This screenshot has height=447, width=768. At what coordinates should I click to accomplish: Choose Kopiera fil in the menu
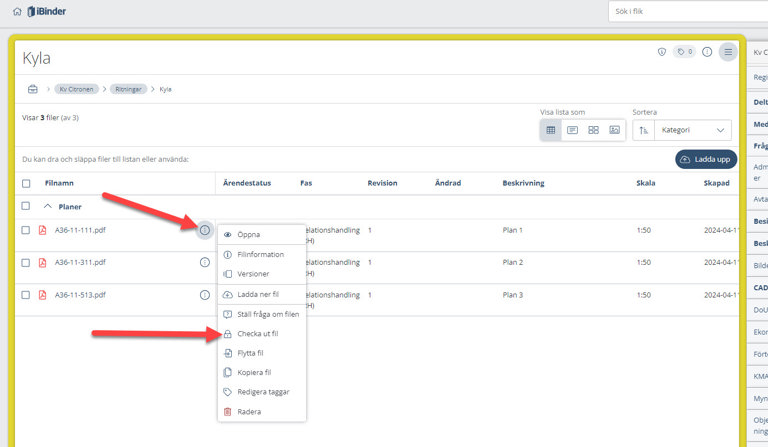tap(262, 373)
